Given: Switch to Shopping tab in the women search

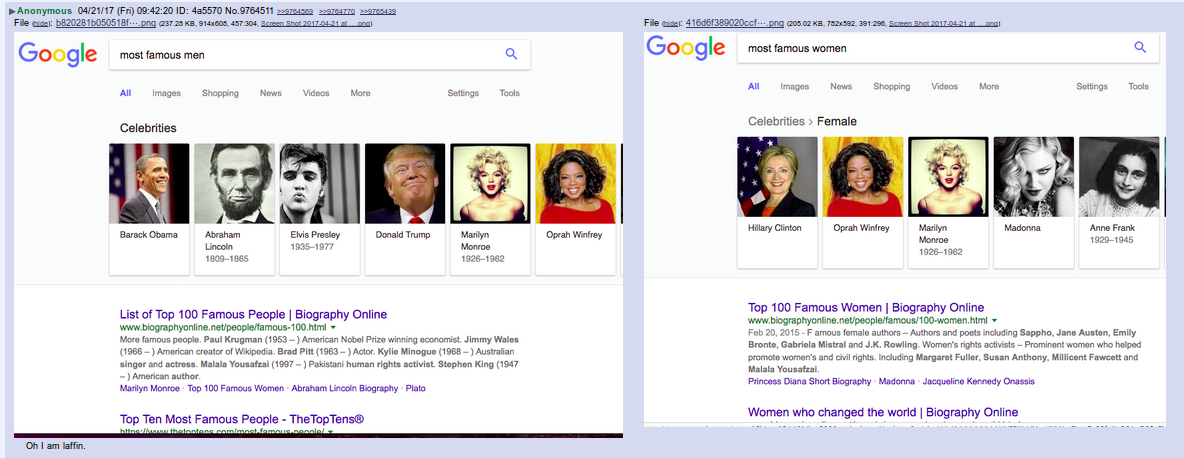Looking at the screenshot, I should pos(892,87).
